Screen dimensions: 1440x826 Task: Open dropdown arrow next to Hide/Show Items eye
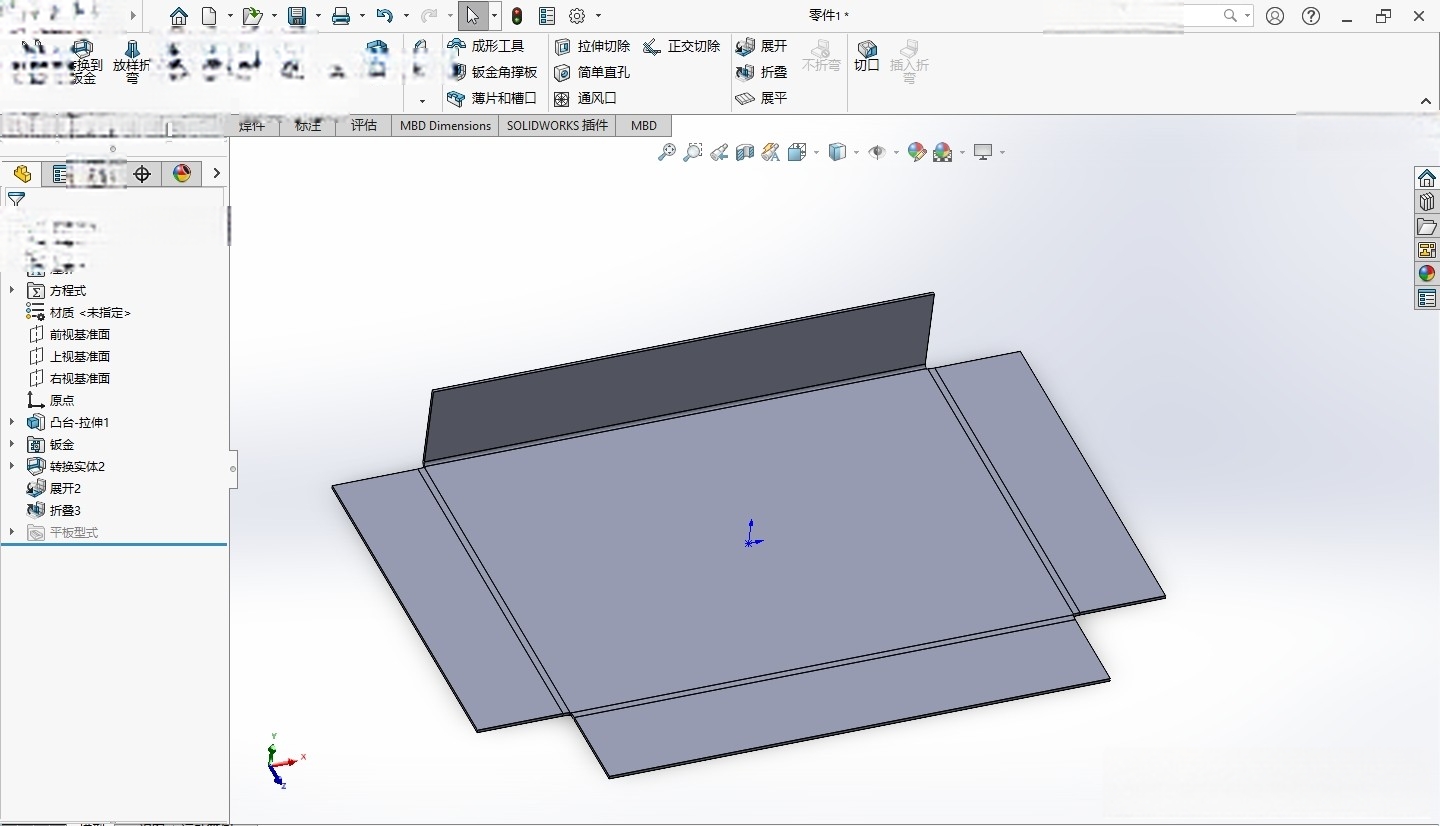pos(896,153)
